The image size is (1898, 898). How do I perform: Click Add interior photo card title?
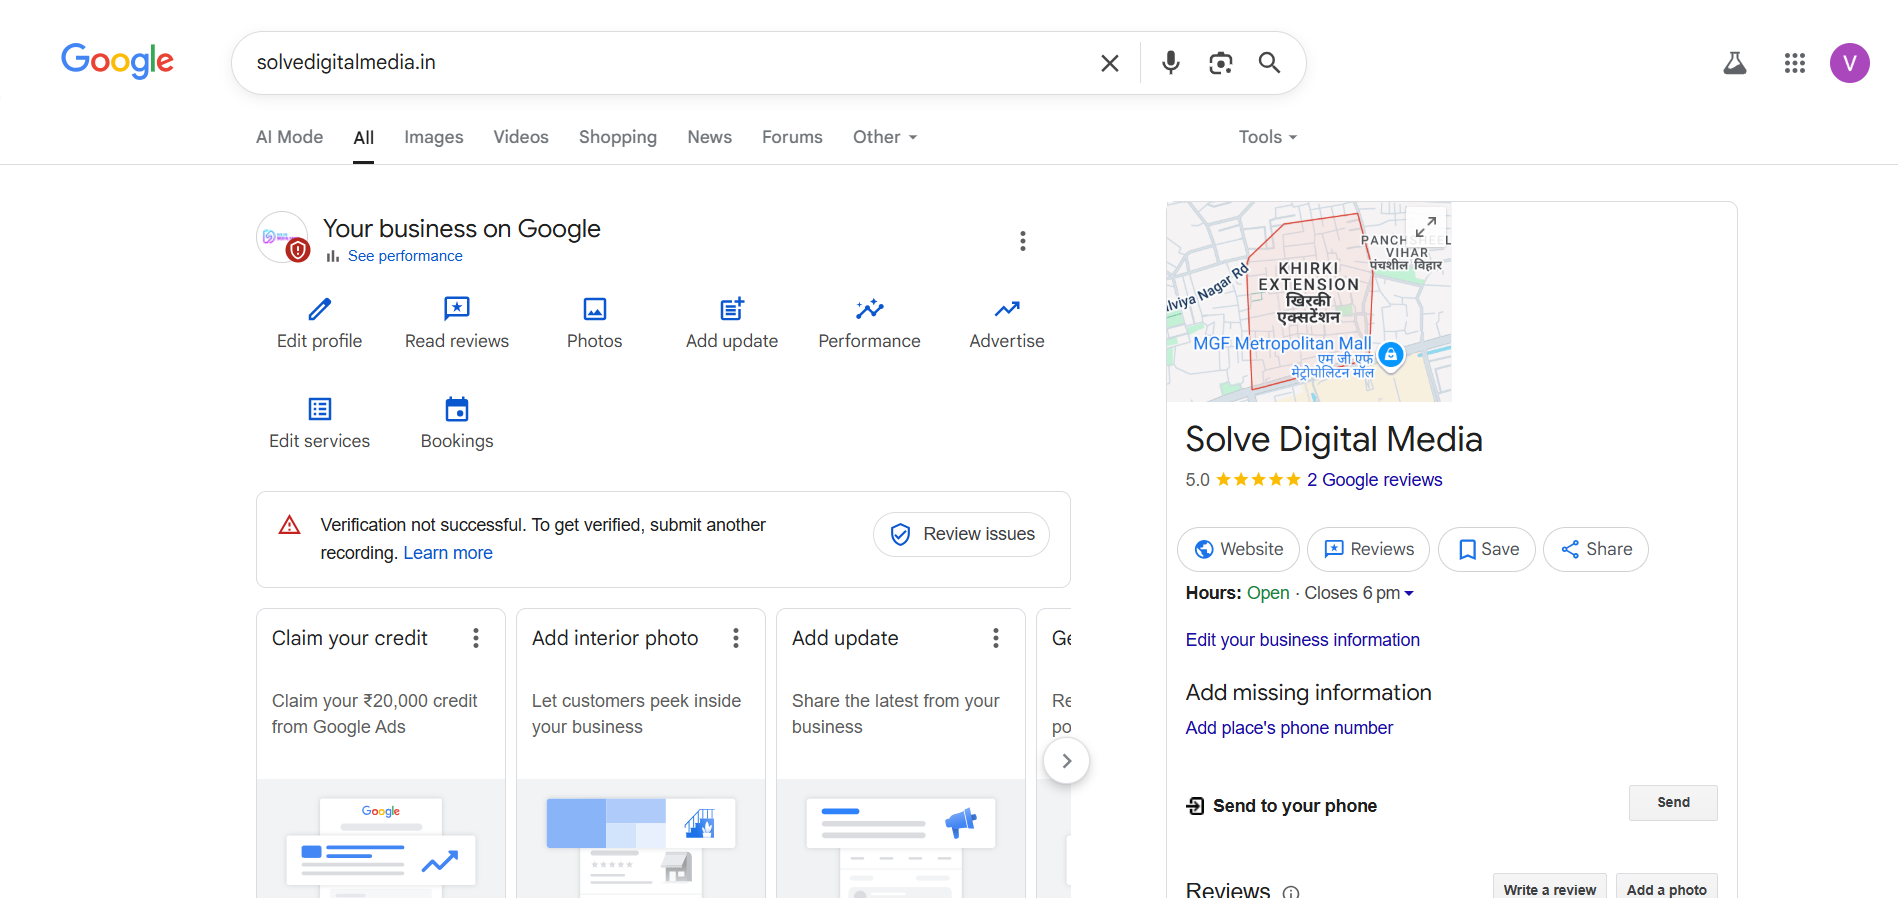point(615,638)
